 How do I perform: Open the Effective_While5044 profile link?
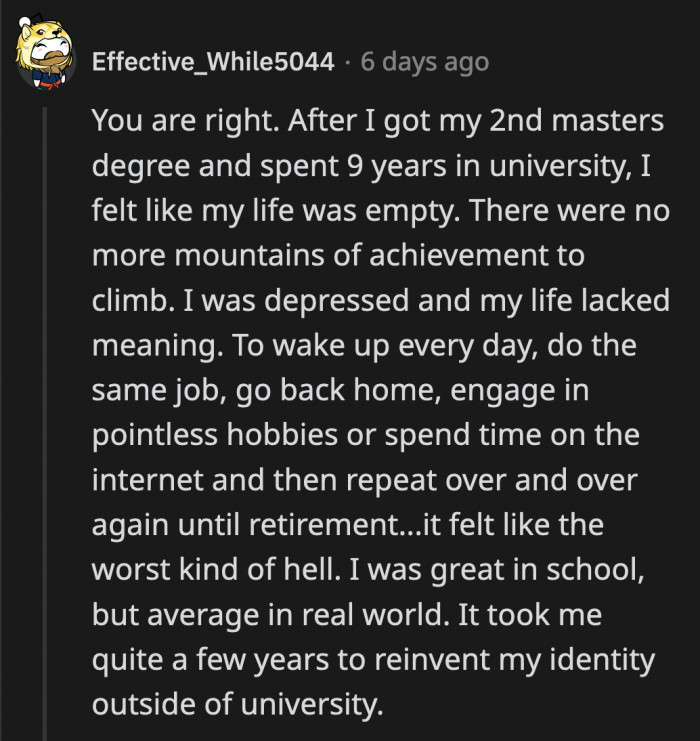pos(212,62)
